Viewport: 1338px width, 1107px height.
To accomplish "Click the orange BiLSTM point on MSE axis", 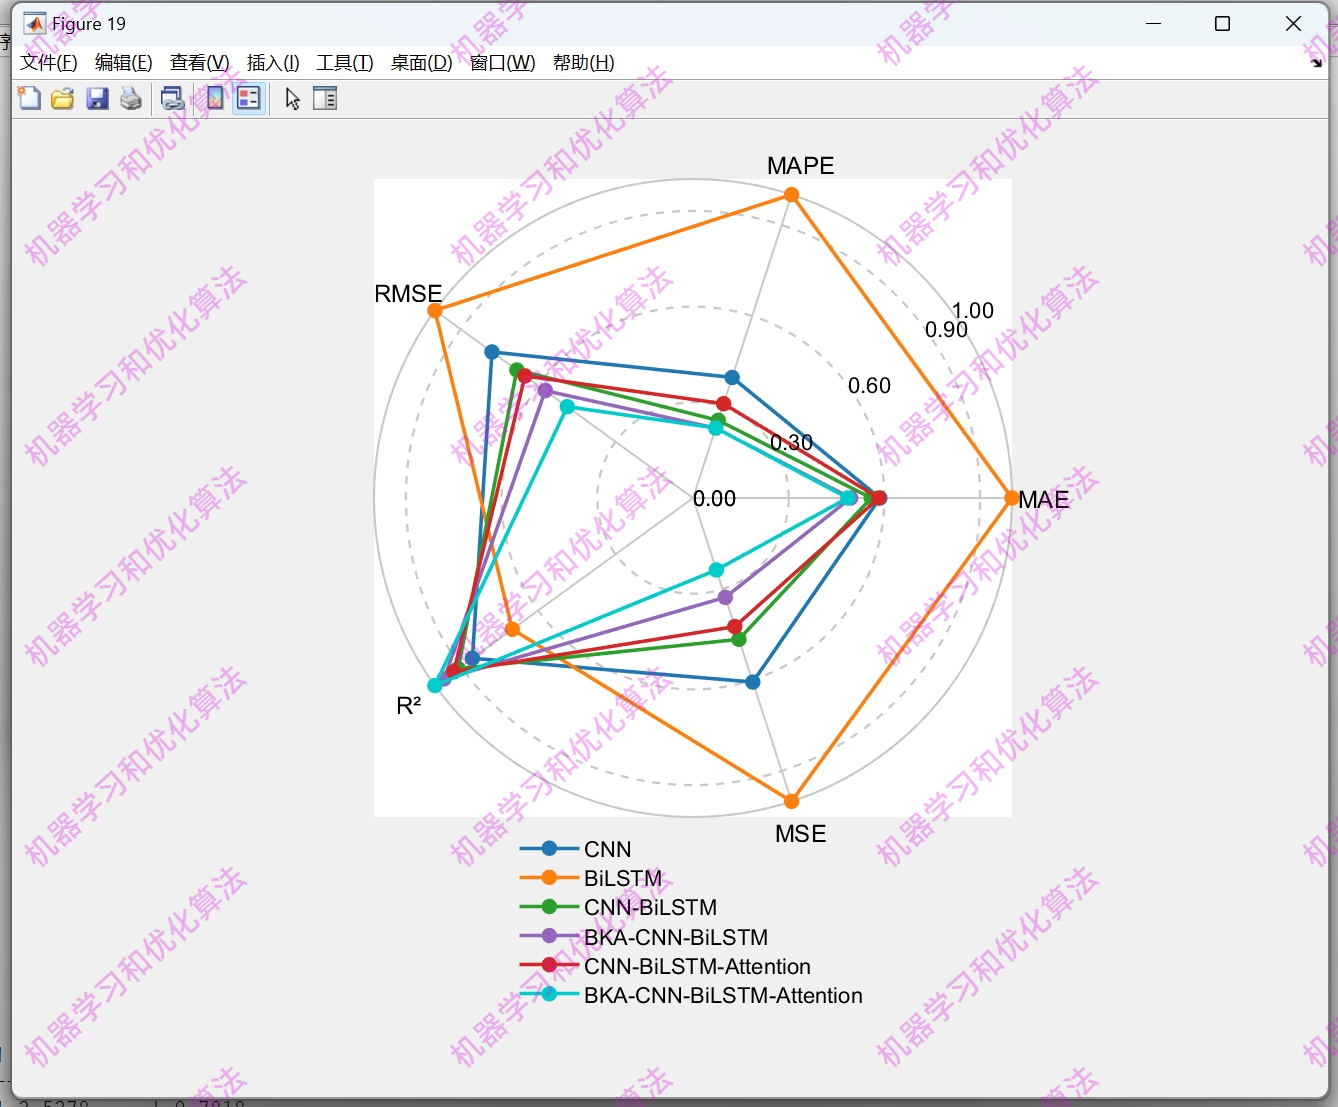I will click(x=791, y=801).
